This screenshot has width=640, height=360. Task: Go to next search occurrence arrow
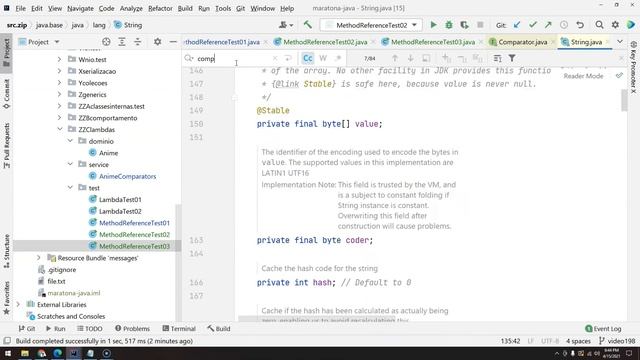(410, 58)
